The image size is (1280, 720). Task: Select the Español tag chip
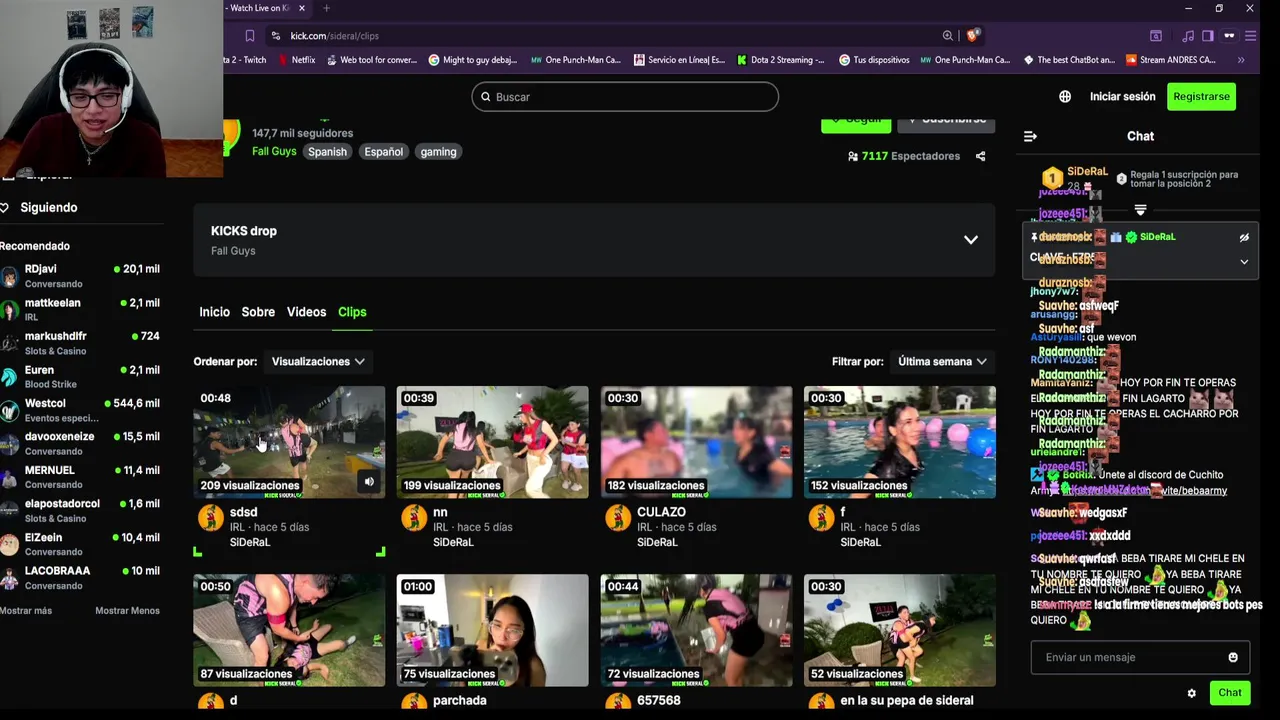pos(384,152)
